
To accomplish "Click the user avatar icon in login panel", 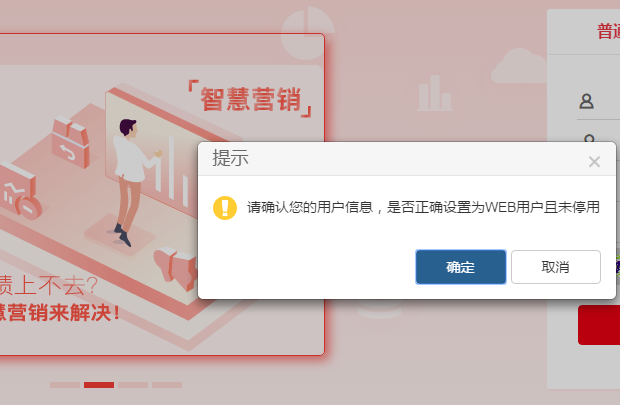I will [x=586, y=101].
